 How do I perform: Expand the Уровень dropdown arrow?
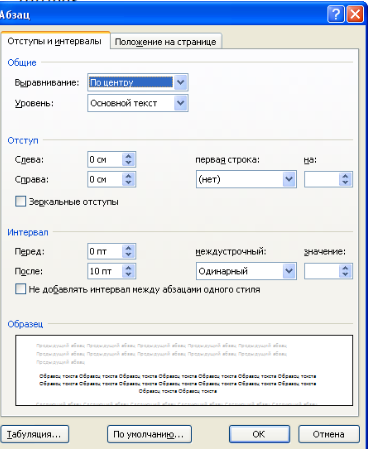click(181, 103)
